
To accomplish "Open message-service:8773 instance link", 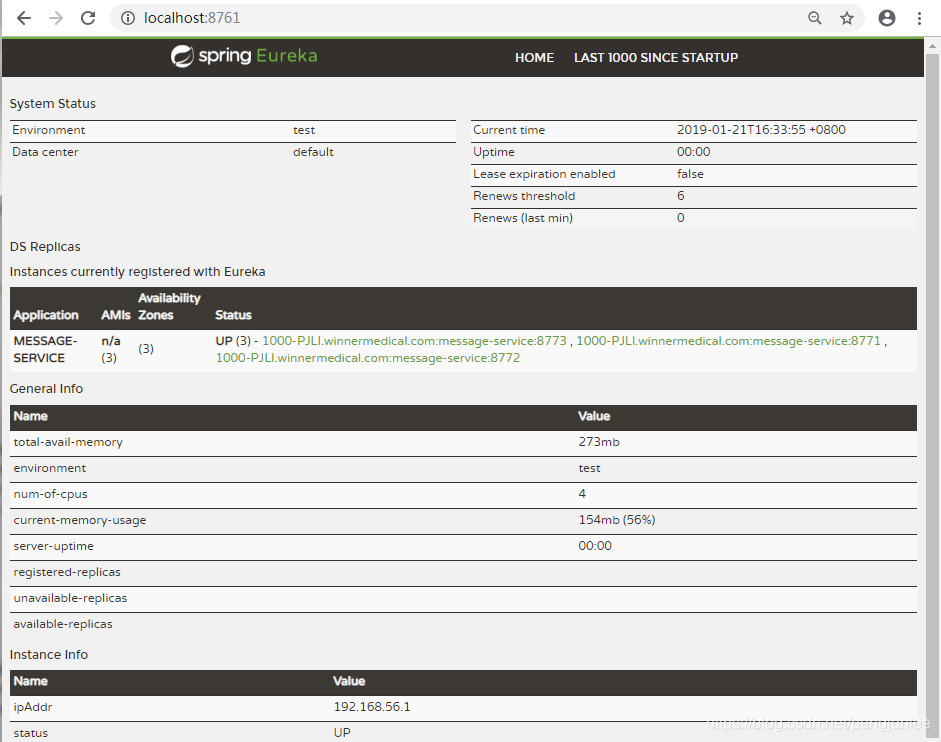I will [x=414, y=340].
